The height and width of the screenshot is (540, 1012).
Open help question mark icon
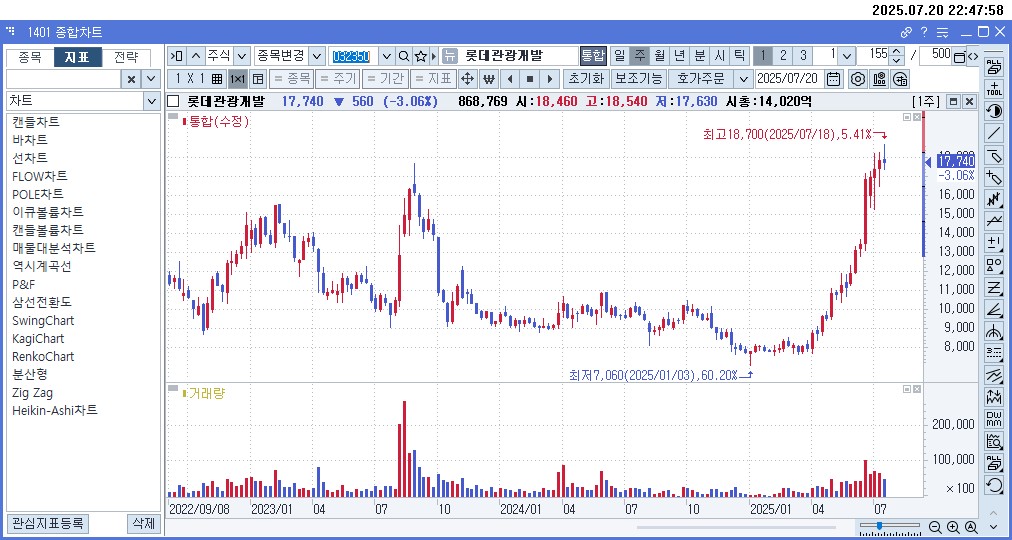point(924,32)
